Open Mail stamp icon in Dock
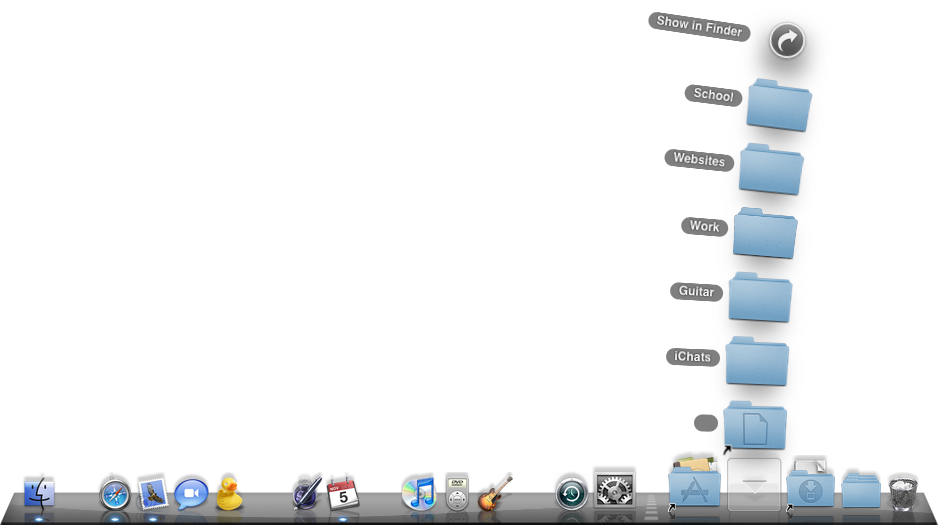Screen dimensions: 938x525 [153, 493]
